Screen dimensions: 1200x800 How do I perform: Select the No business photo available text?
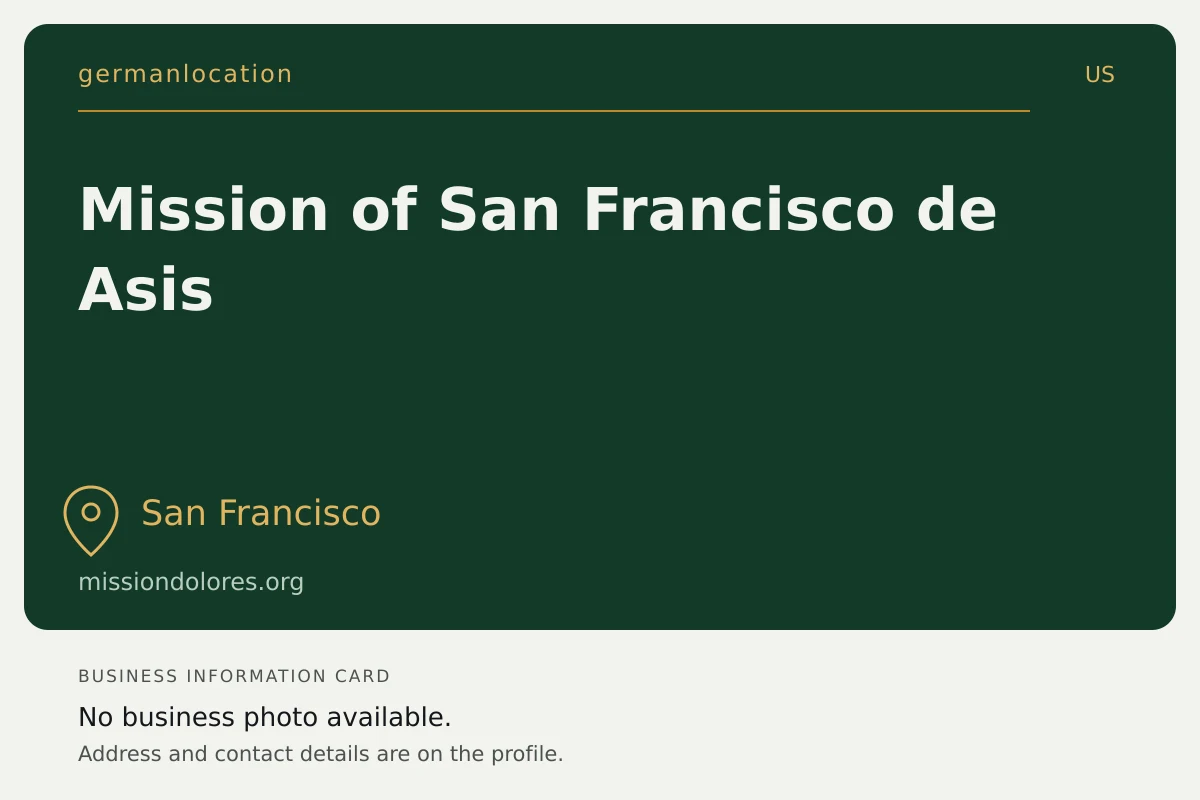pos(265,717)
